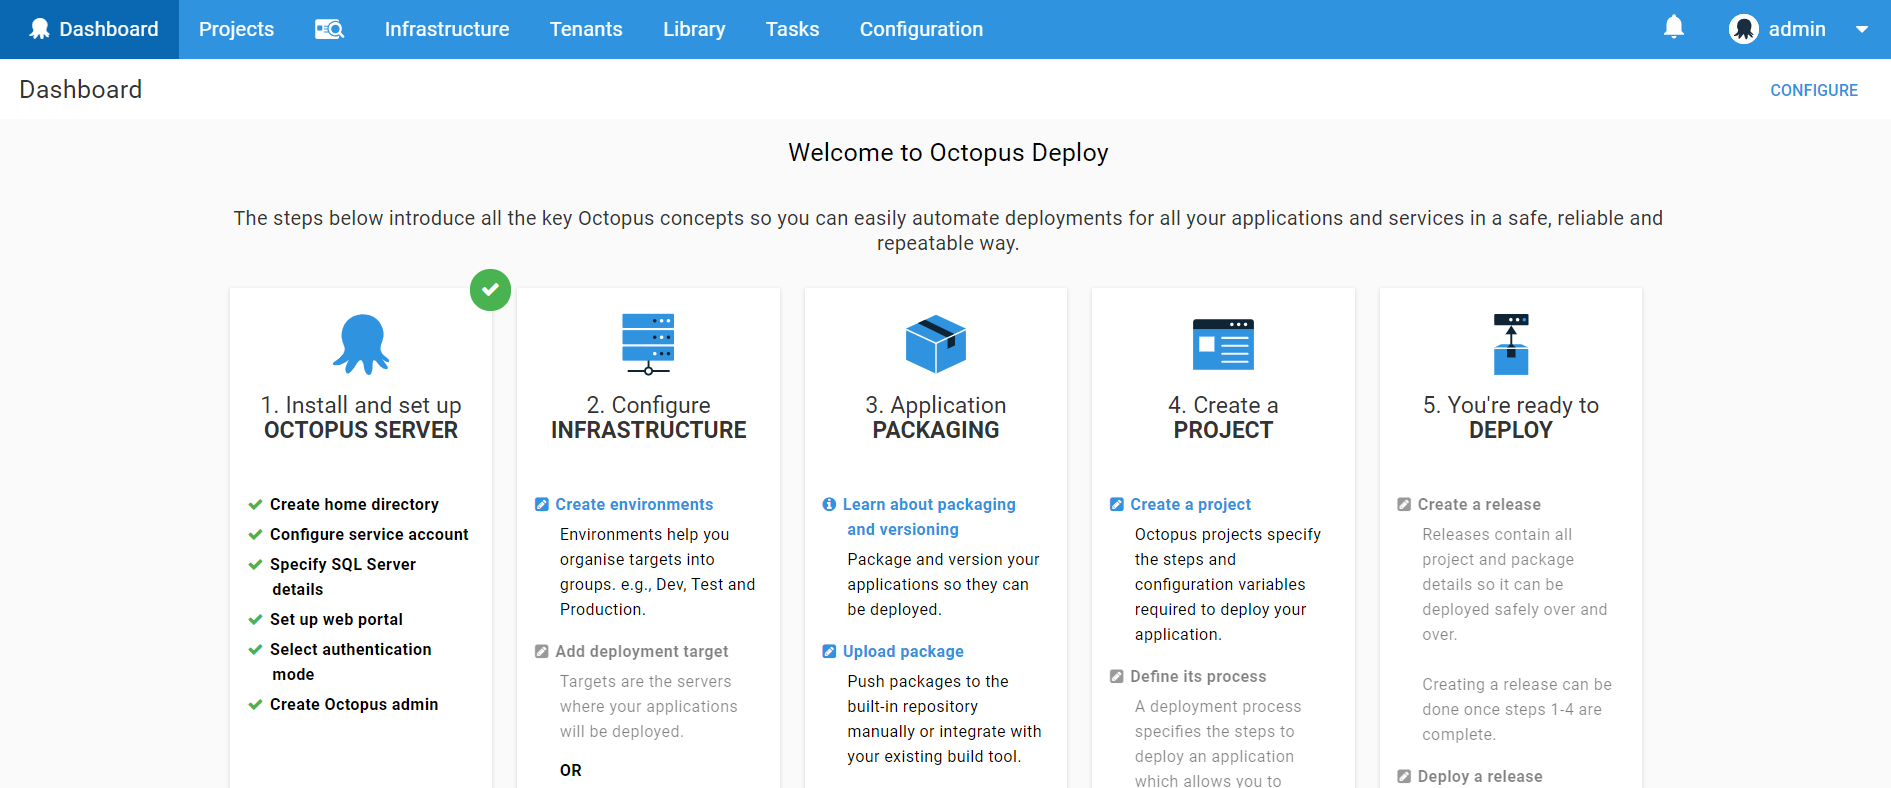Click the CONFIGURE link for the dashboard

(x=1814, y=90)
